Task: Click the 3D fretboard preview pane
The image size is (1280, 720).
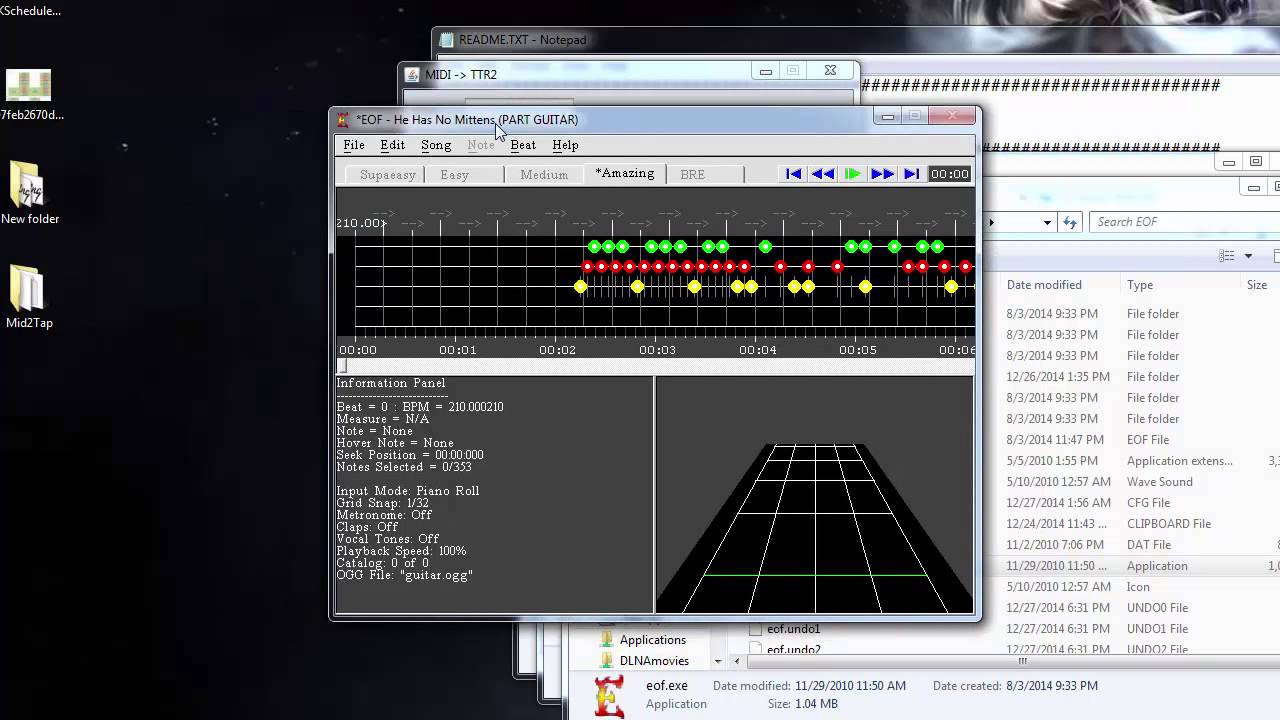Action: pos(814,495)
